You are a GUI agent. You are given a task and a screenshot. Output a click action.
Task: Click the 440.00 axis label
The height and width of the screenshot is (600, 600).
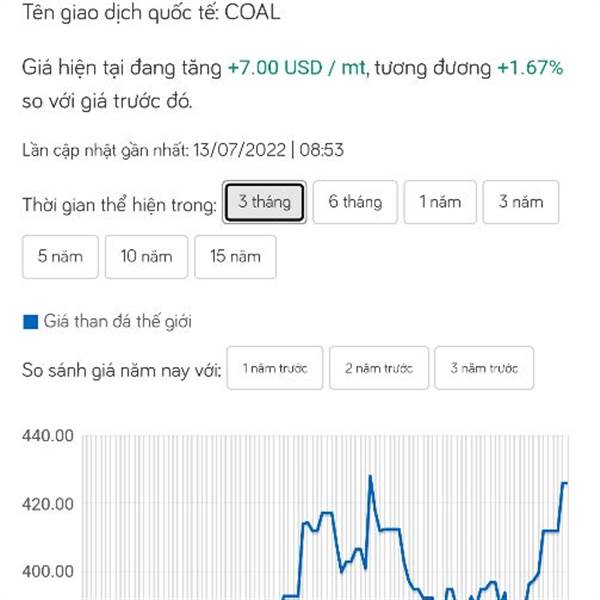[x=48, y=436]
